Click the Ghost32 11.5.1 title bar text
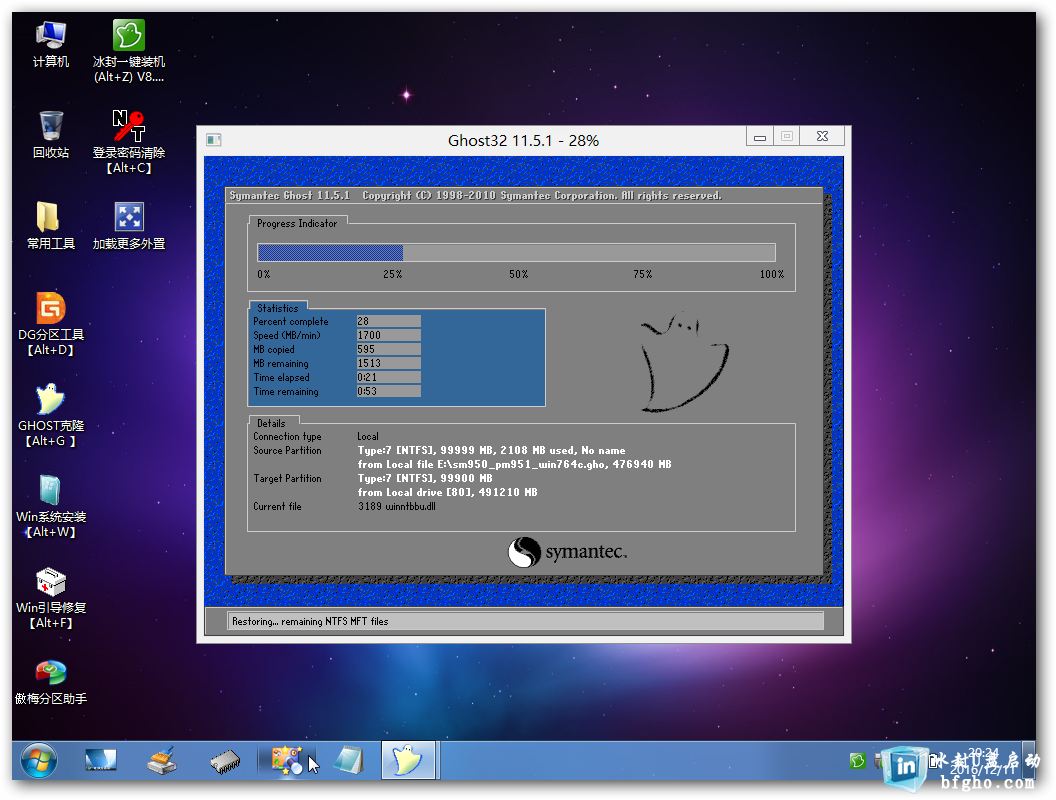 pyautogui.click(x=523, y=141)
